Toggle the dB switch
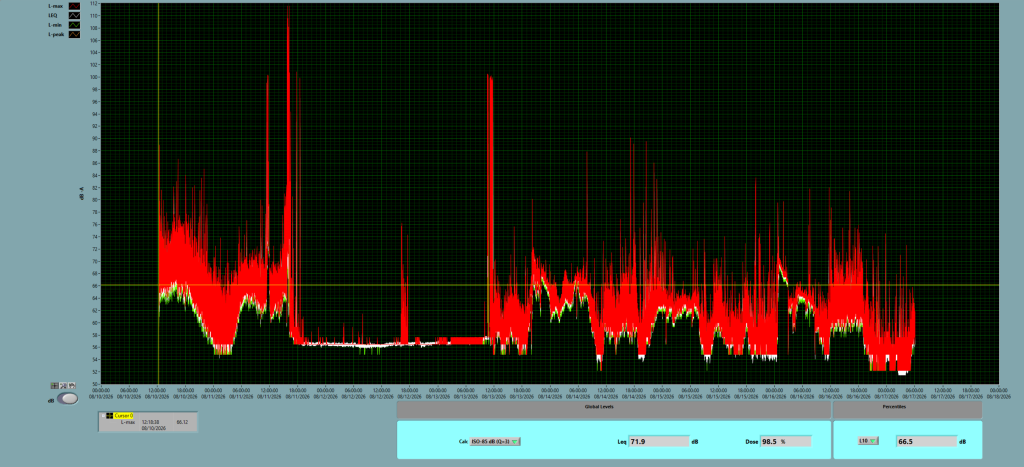 pos(67,398)
